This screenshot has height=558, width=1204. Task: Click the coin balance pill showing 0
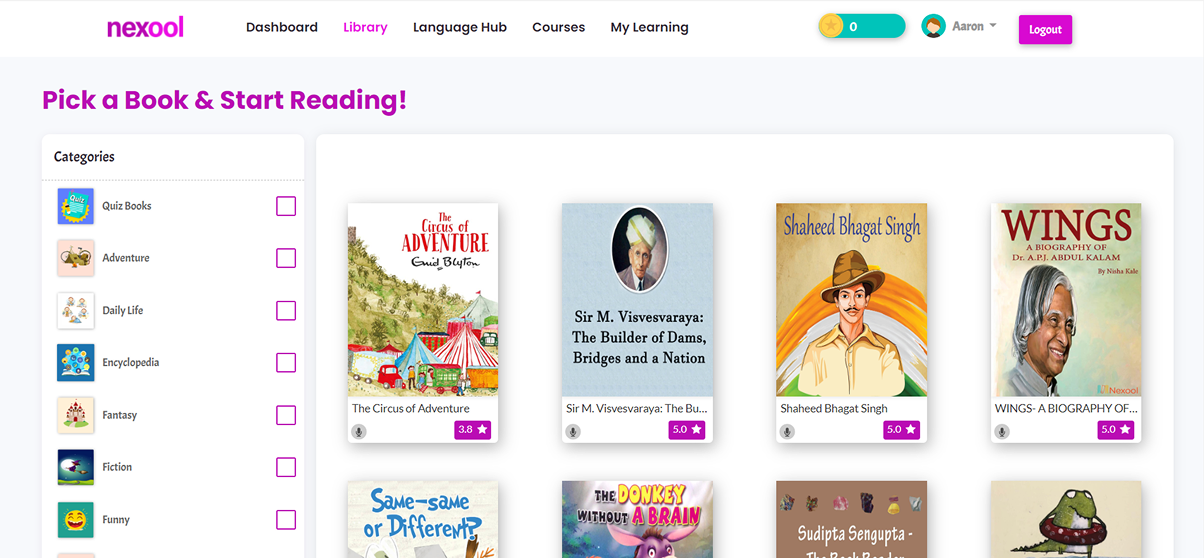click(x=862, y=26)
